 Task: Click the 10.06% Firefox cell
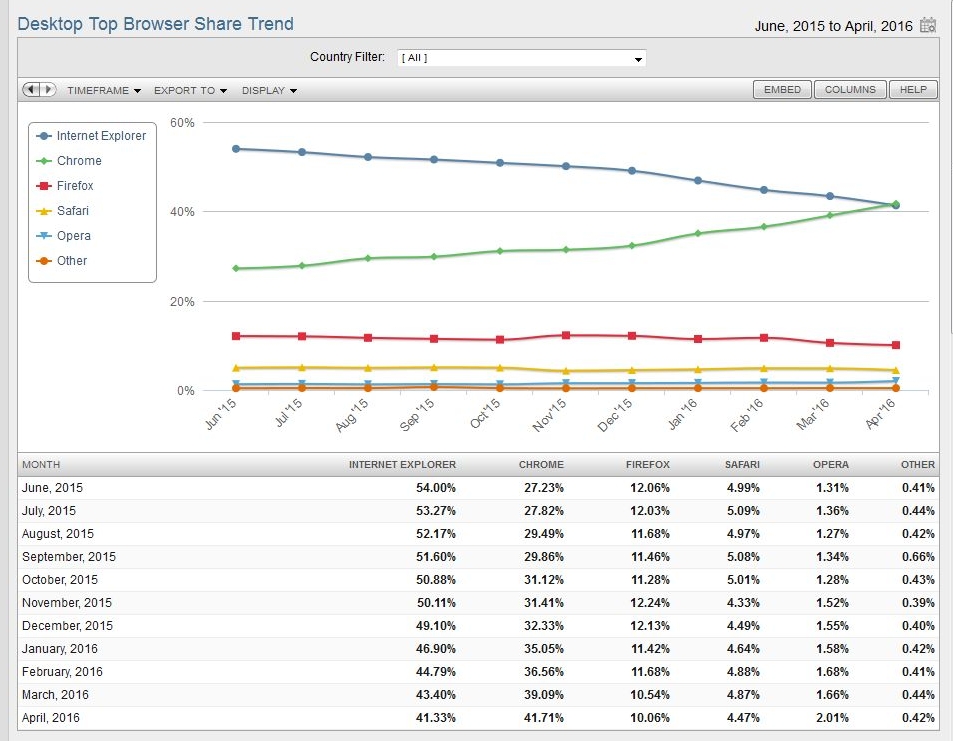pos(650,718)
